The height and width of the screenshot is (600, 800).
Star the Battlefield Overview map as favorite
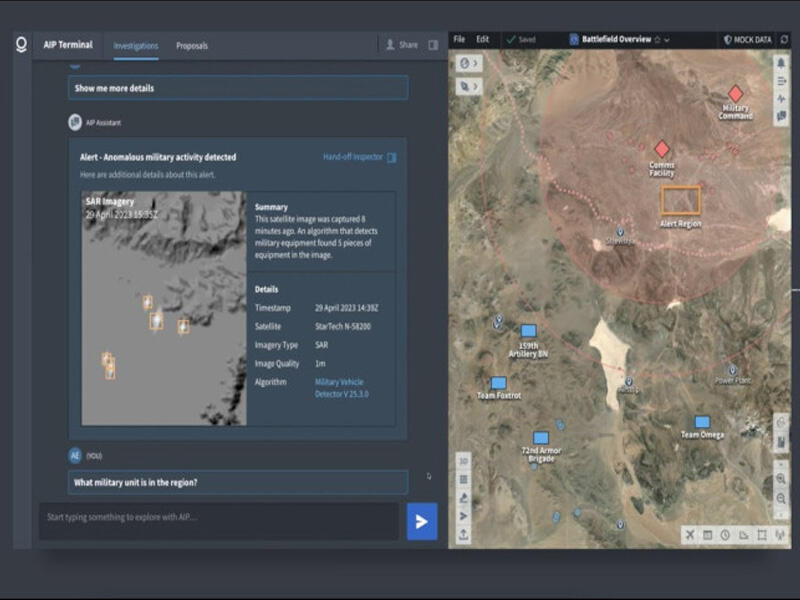coord(657,40)
